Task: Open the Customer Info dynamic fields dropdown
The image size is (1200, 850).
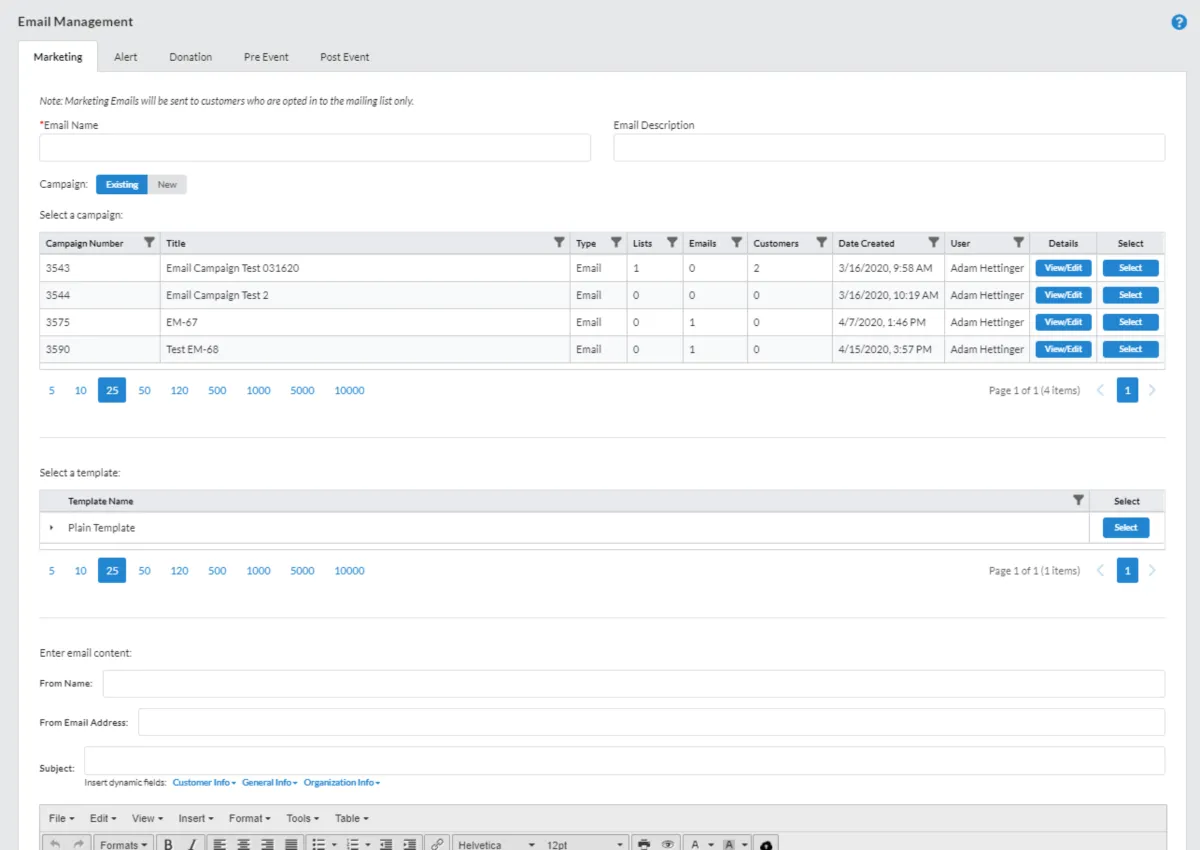Action: (x=204, y=782)
